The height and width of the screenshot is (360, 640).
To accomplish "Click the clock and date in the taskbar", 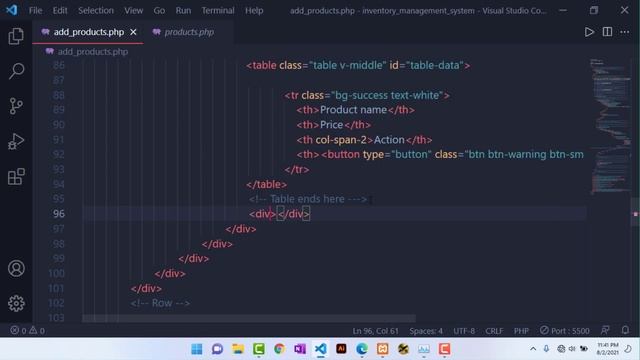I will click(607, 349).
